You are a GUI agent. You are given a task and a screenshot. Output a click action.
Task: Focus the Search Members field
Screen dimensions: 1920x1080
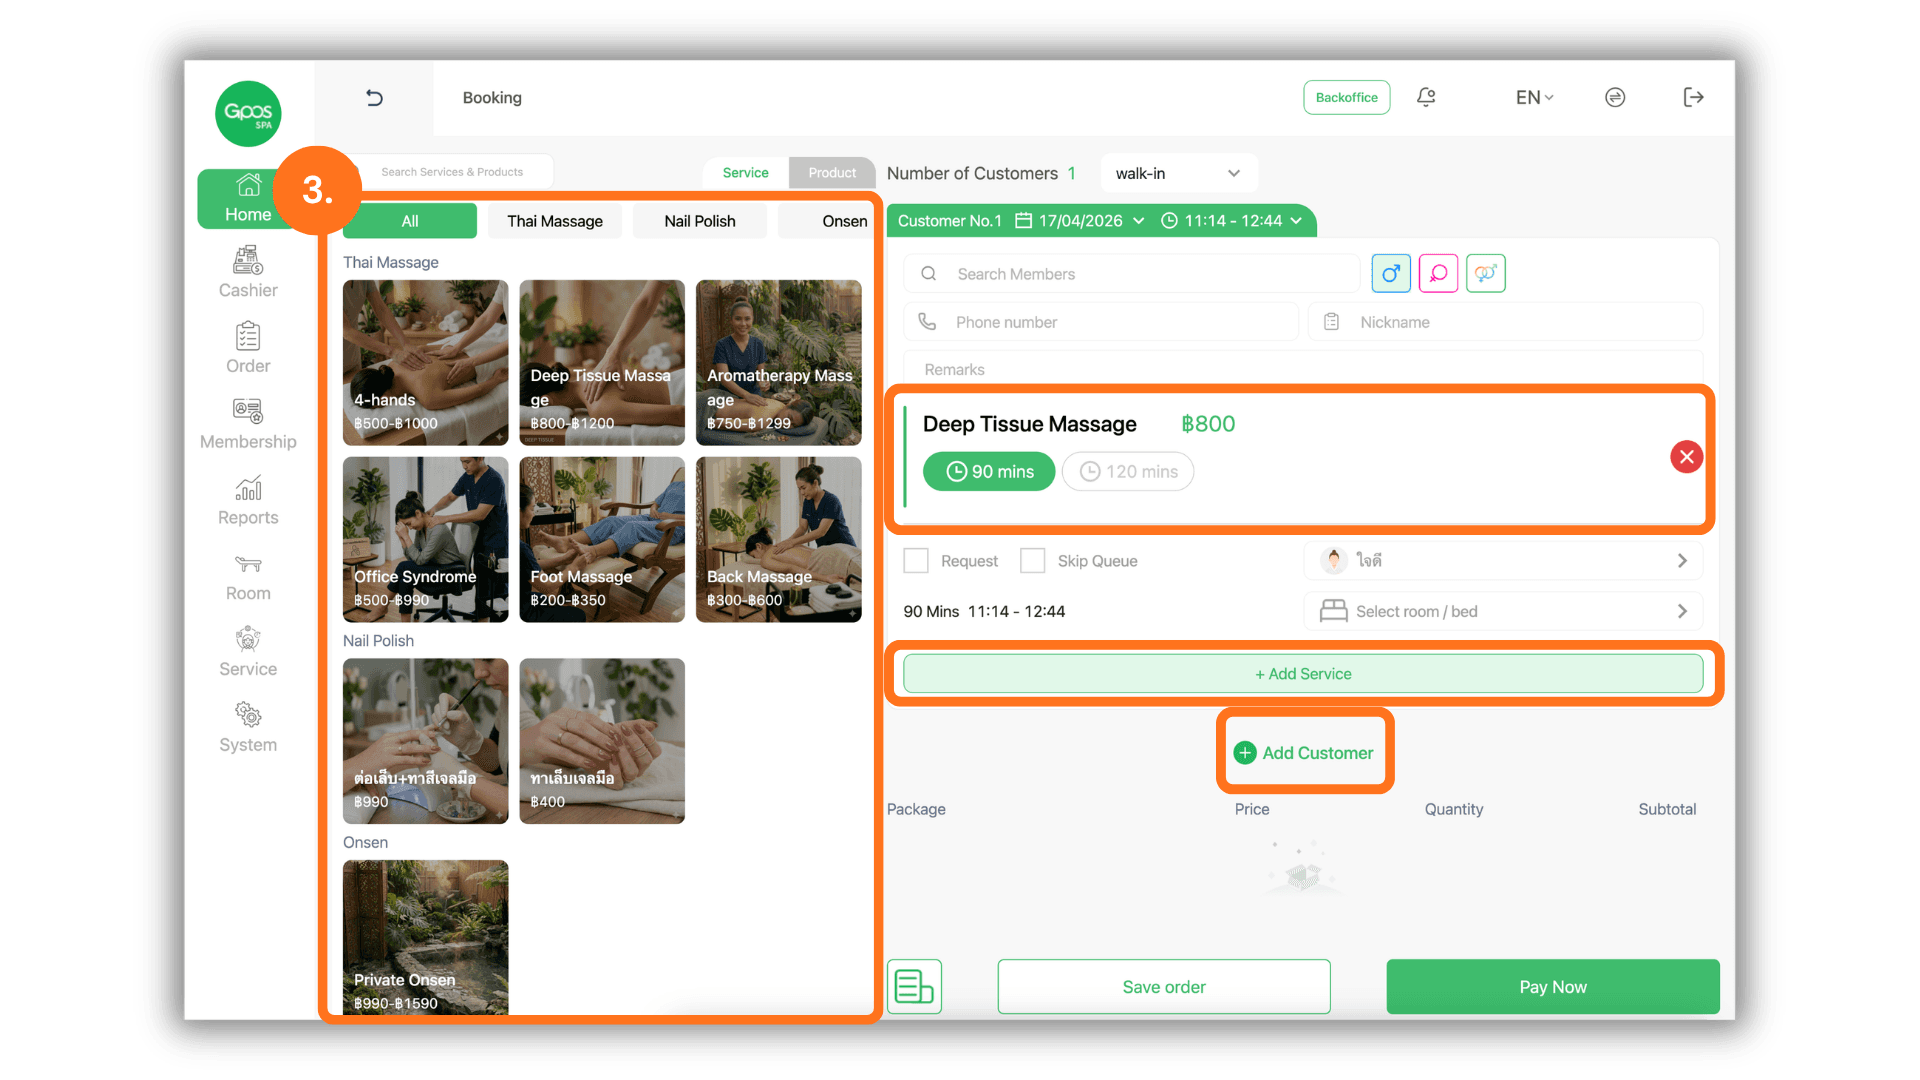(1132, 274)
